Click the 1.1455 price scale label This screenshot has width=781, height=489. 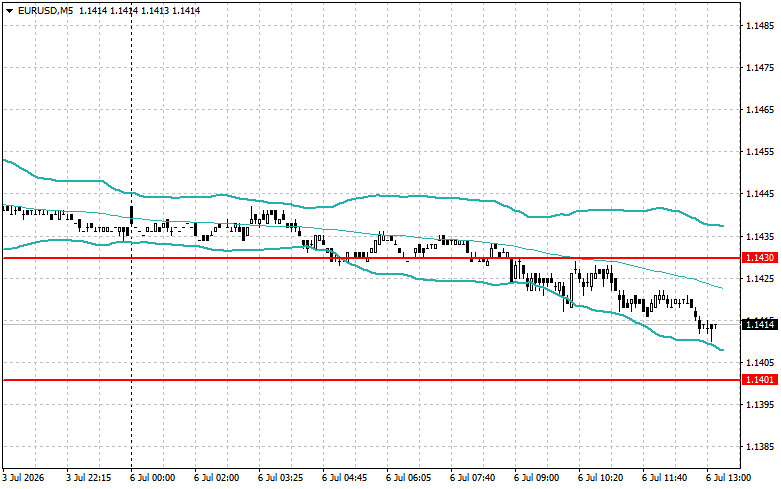(761, 152)
